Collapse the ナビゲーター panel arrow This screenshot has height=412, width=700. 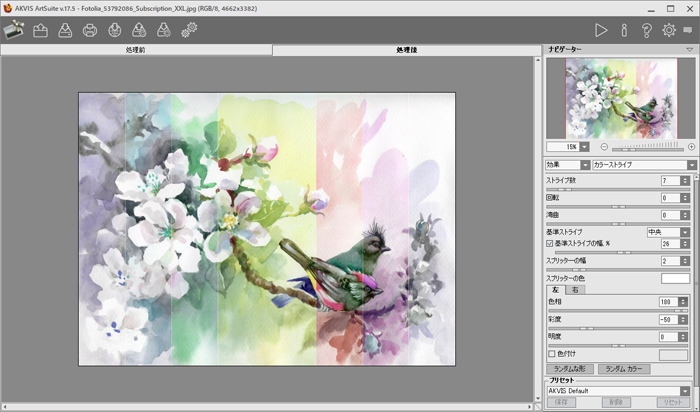pos(690,50)
